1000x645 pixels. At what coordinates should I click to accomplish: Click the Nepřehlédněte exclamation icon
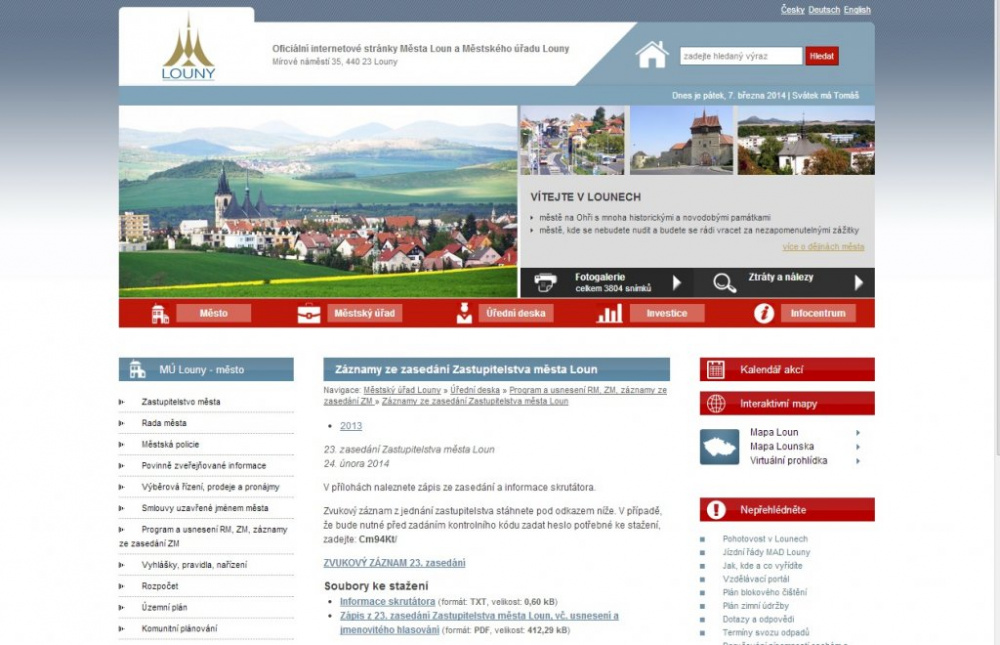pyautogui.click(x=716, y=510)
